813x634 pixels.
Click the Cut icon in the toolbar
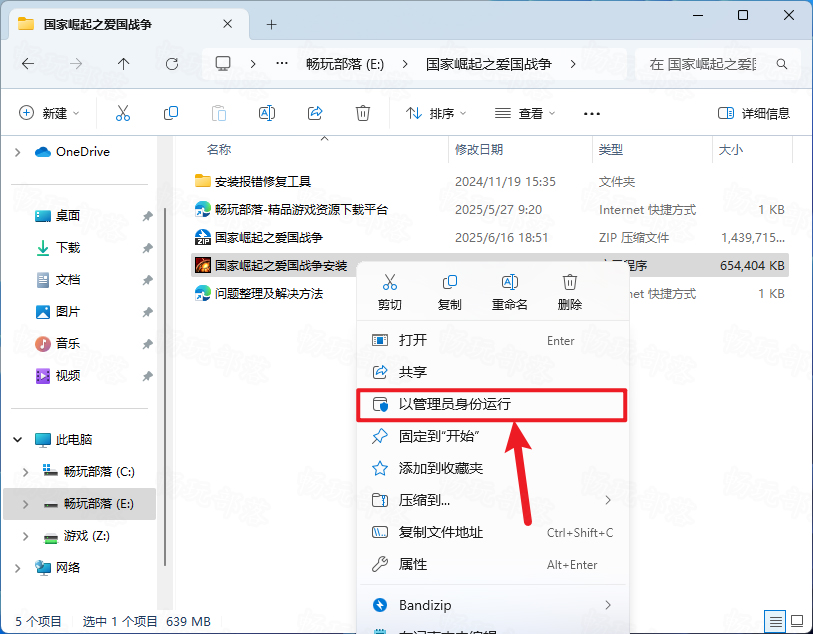(x=123, y=113)
